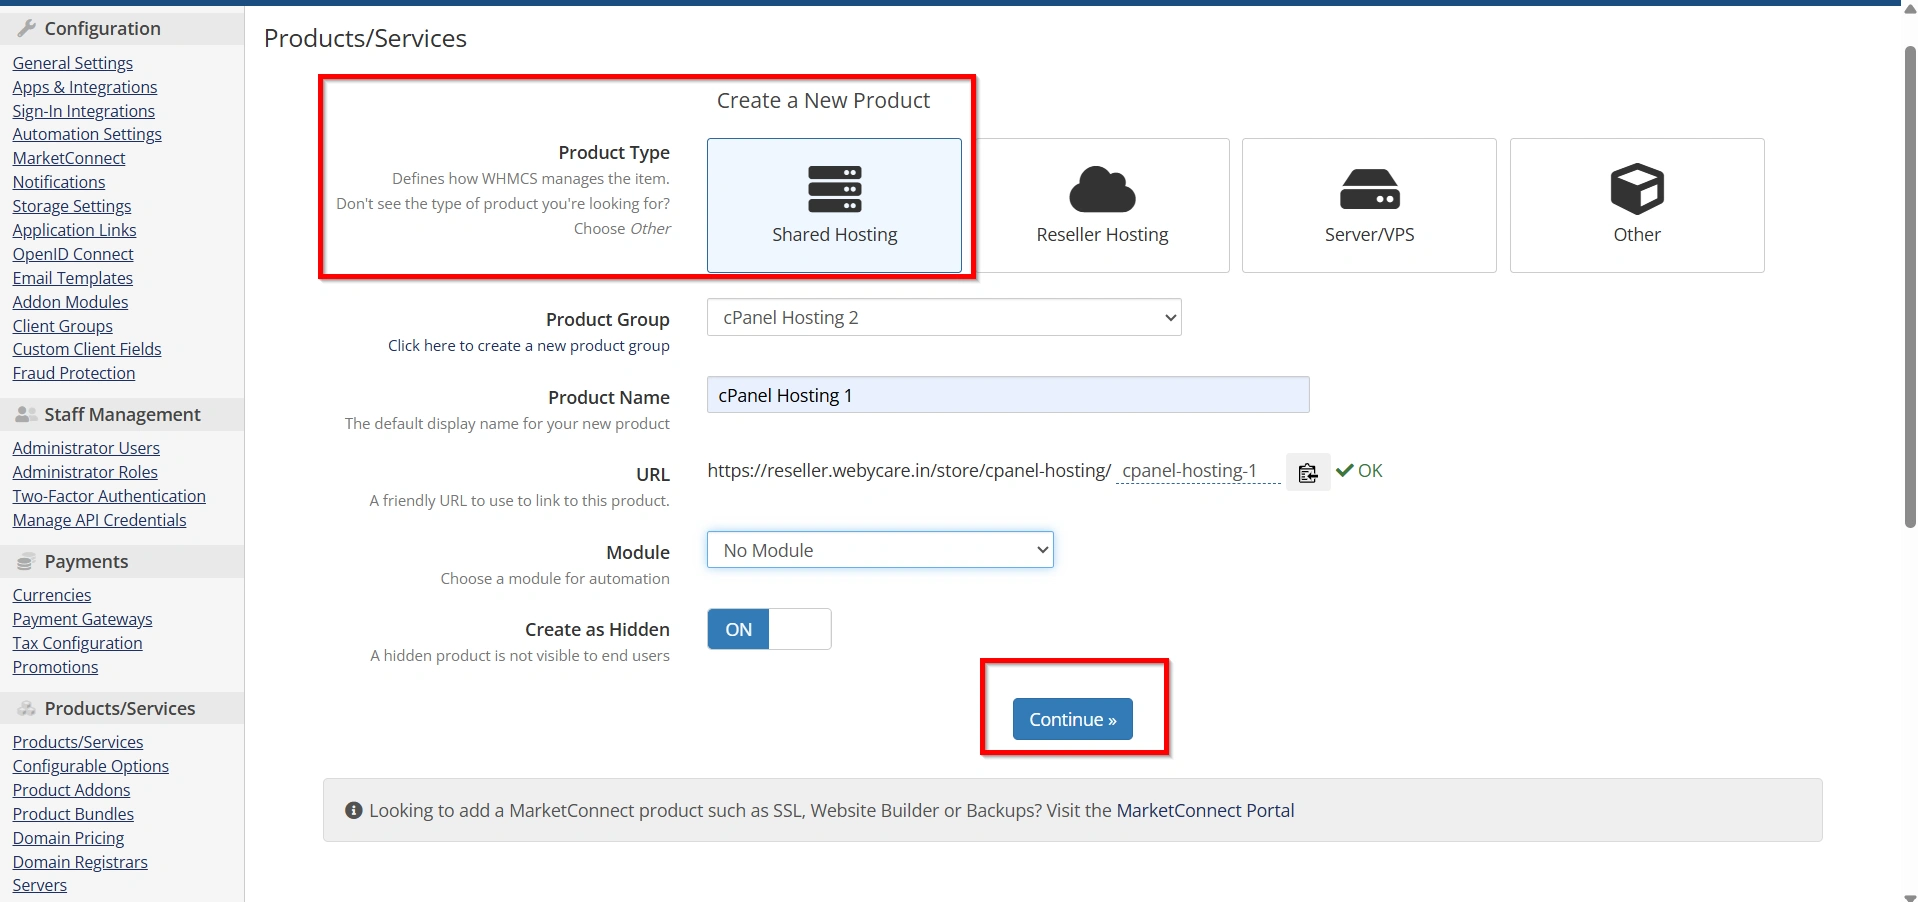Open Application Links
Screen dimensions: 1918x902
[74, 230]
